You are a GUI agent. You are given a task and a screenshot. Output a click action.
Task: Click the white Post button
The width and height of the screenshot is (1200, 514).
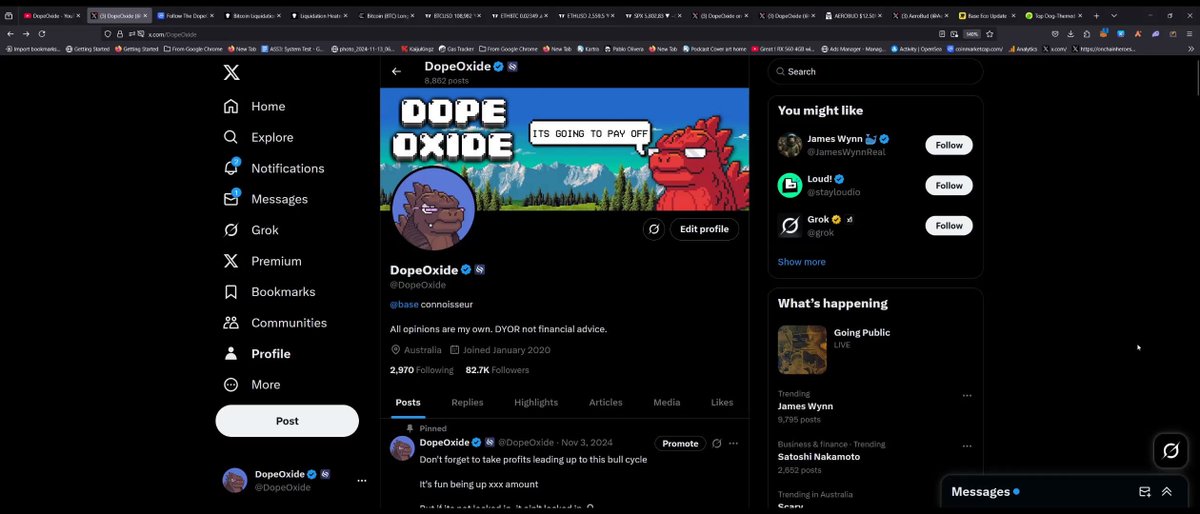point(287,421)
